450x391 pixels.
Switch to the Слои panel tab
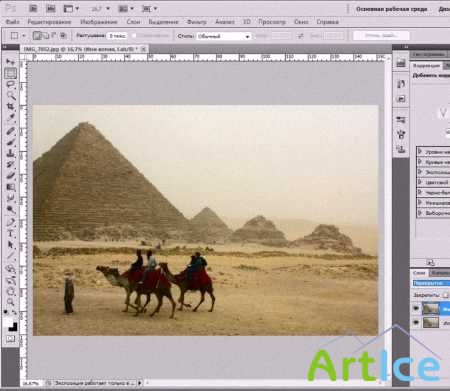(419, 273)
